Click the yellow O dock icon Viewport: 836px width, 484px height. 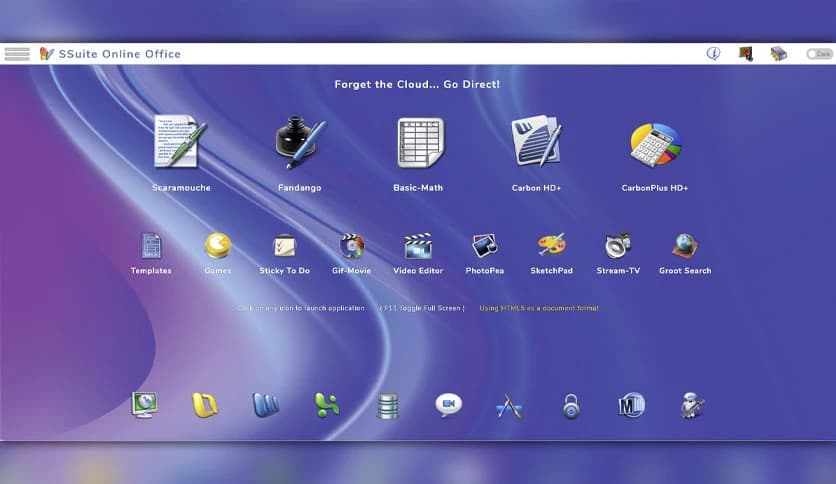pos(205,406)
